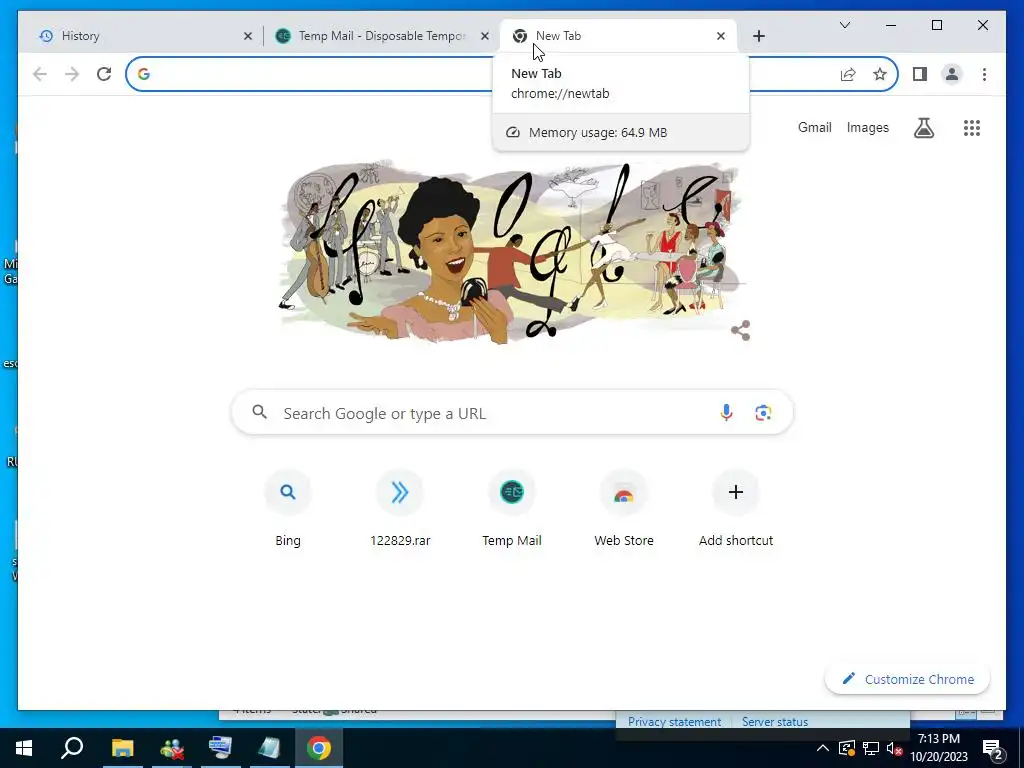Open the 122829.rar shortcut
This screenshot has height=768, width=1024.
(x=400, y=509)
